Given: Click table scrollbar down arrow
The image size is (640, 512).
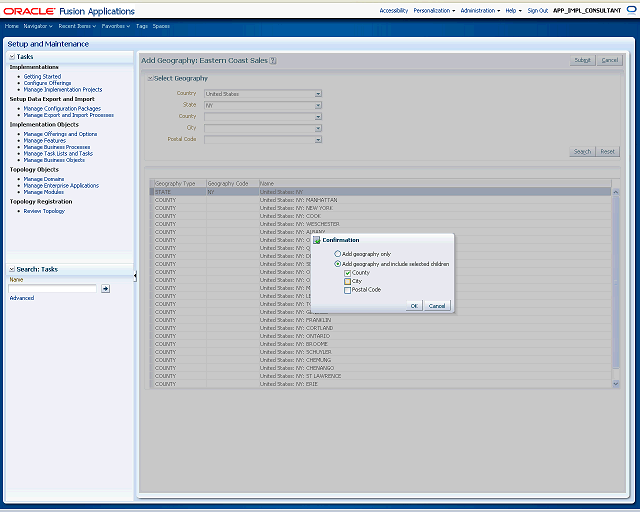Looking at the screenshot, I should tap(616, 384).
